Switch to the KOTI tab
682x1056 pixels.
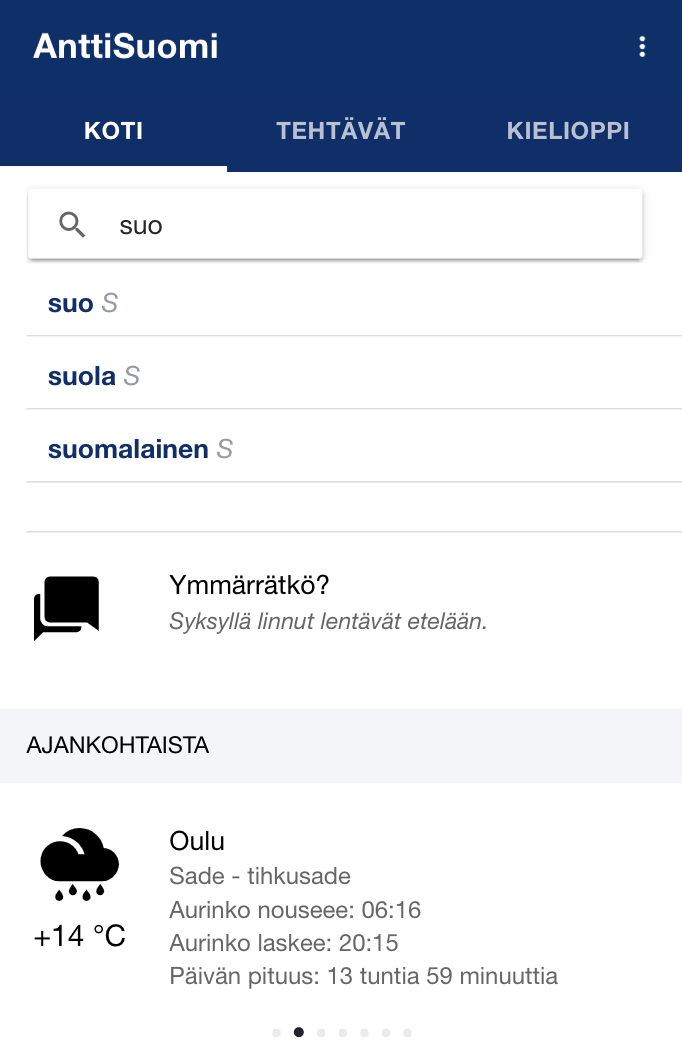click(x=113, y=131)
